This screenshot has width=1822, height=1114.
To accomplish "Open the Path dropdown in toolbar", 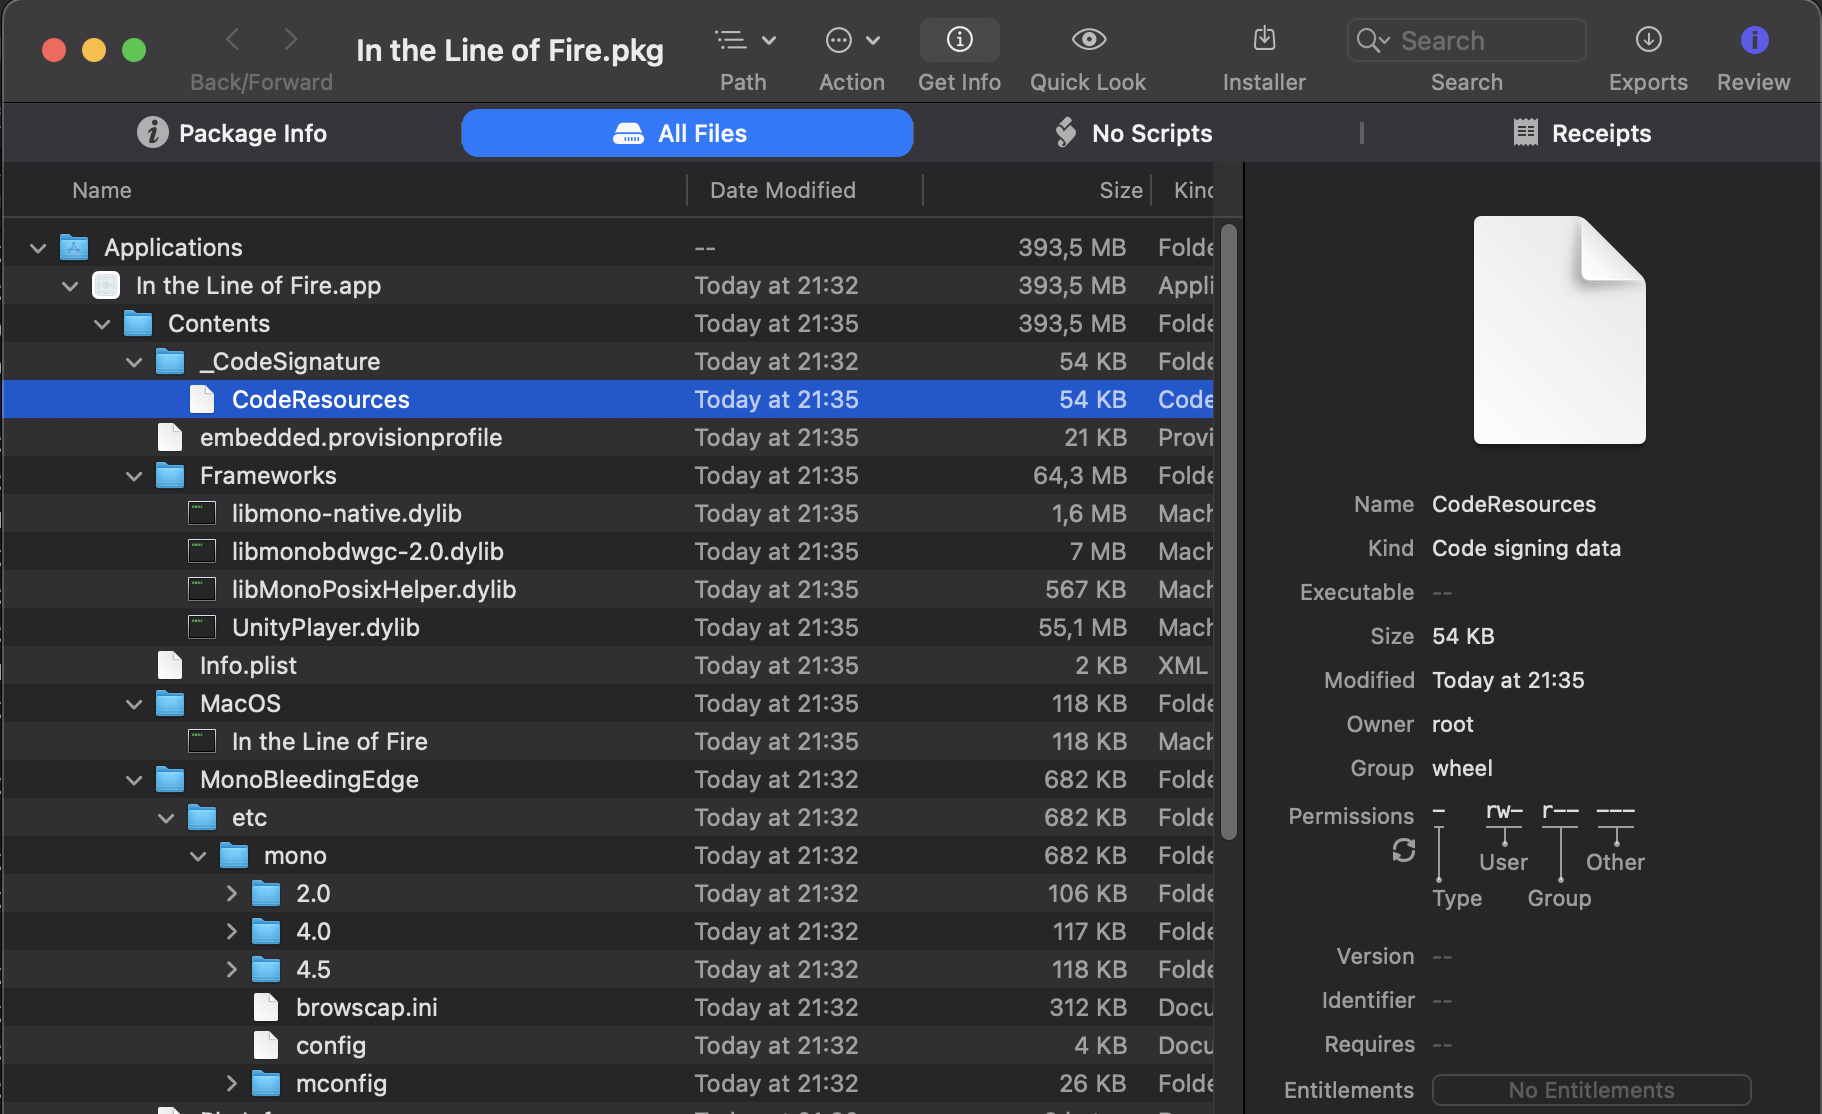I will point(744,40).
